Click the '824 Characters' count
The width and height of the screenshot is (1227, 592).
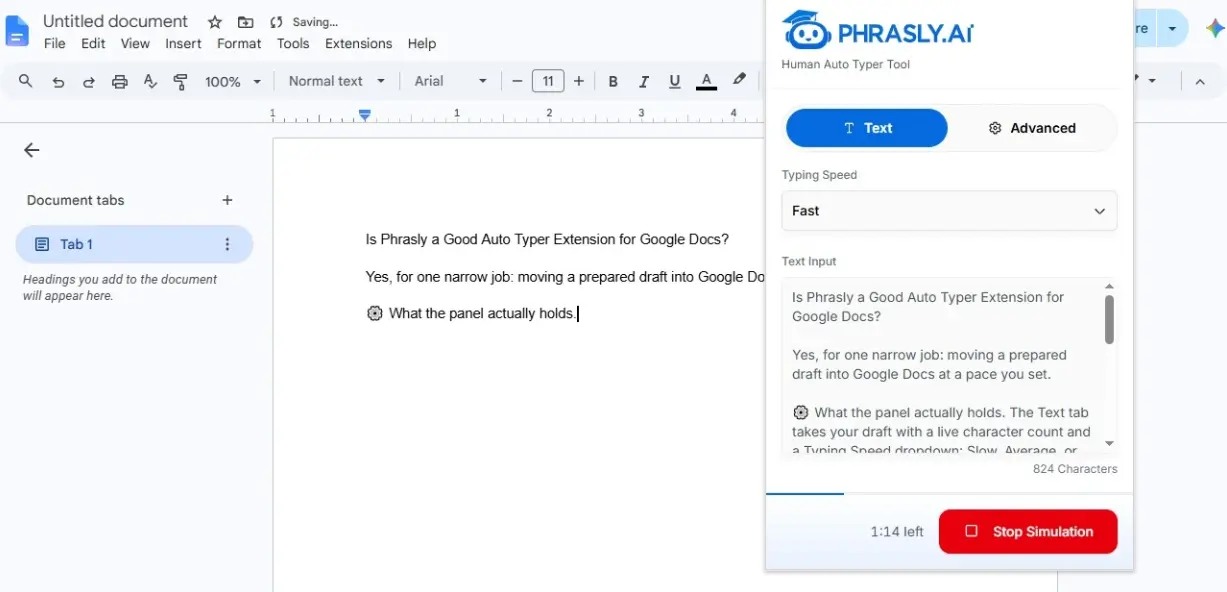[x=1075, y=469]
